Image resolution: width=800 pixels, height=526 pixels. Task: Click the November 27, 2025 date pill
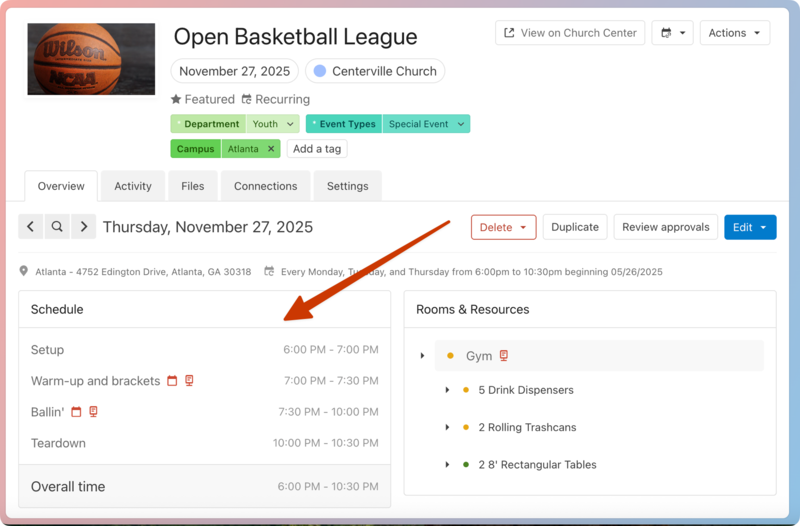[235, 71]
